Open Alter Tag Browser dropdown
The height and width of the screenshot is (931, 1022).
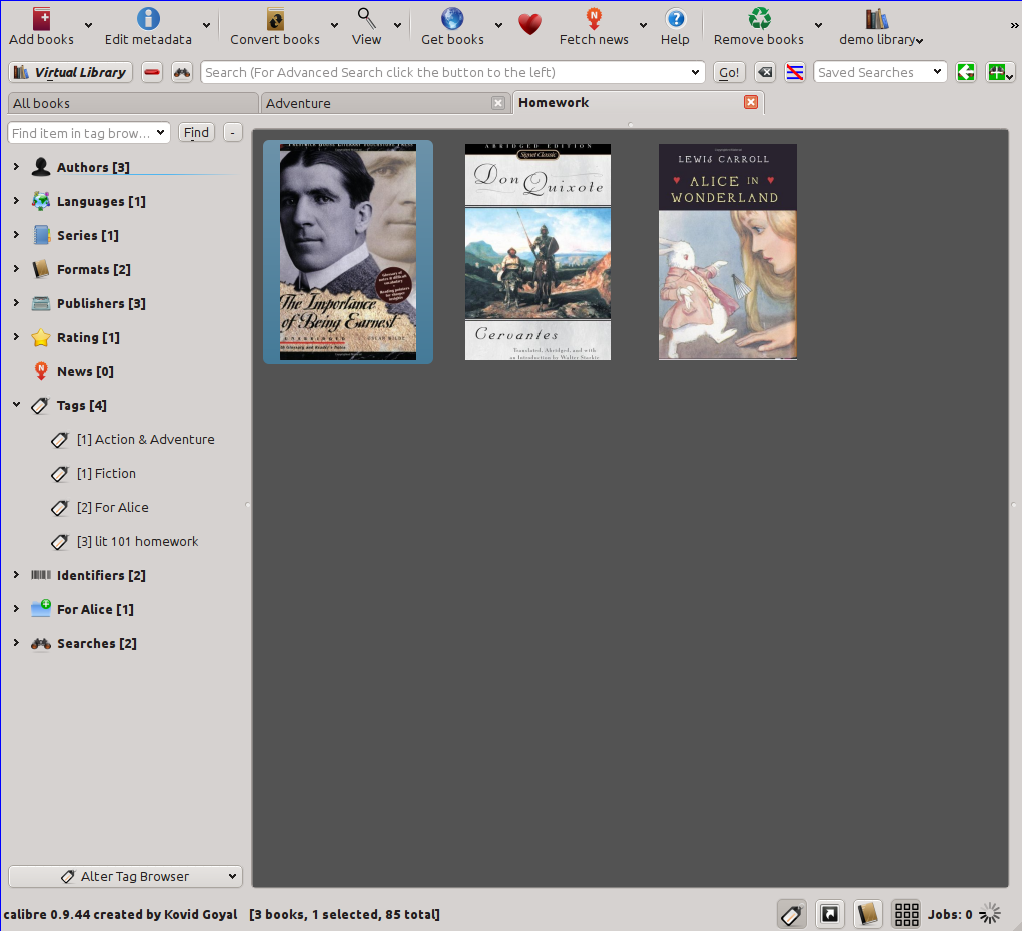(126, 876)
